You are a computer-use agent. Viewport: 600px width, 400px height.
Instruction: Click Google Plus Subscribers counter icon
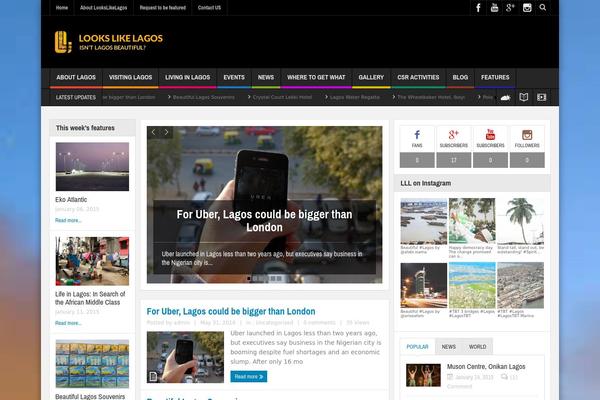point(453,135)
